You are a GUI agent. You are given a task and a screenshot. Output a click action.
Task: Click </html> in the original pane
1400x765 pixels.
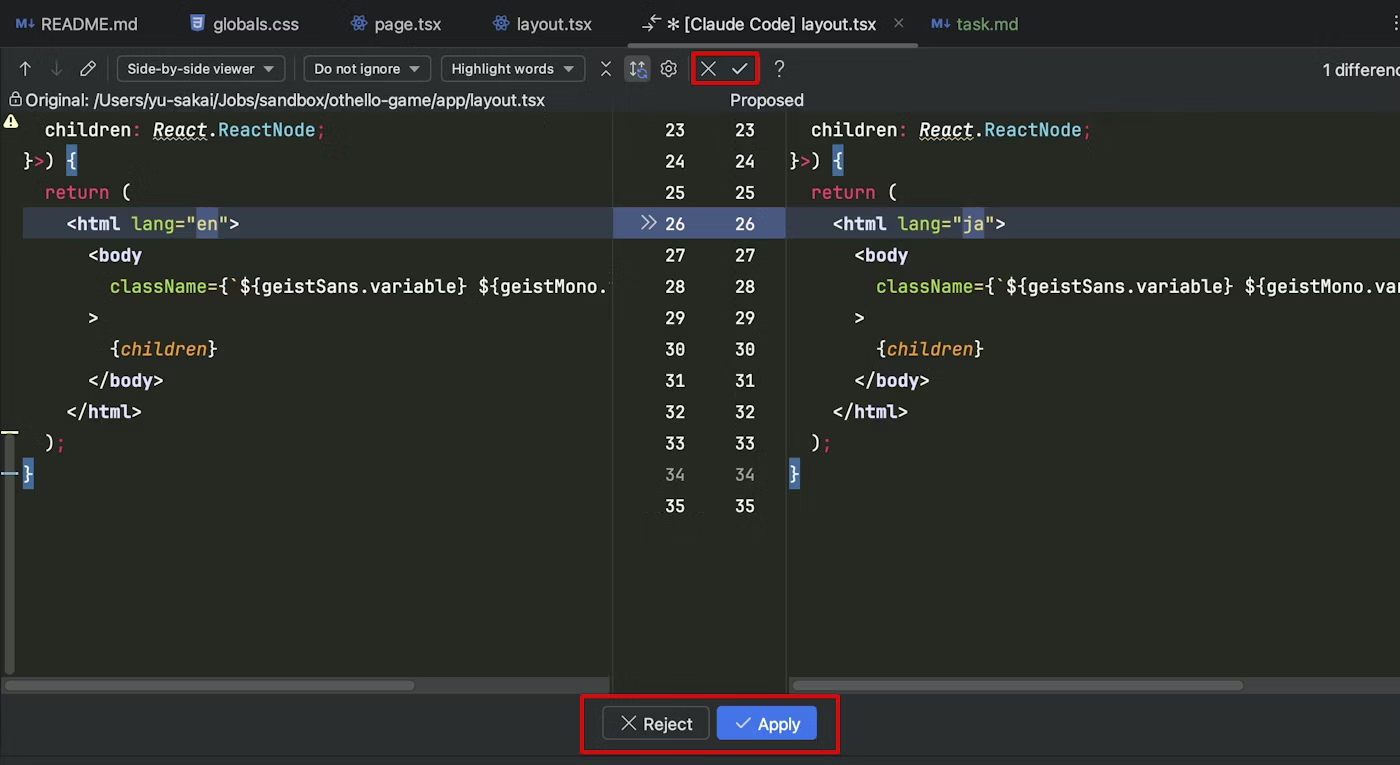(104, 412)
